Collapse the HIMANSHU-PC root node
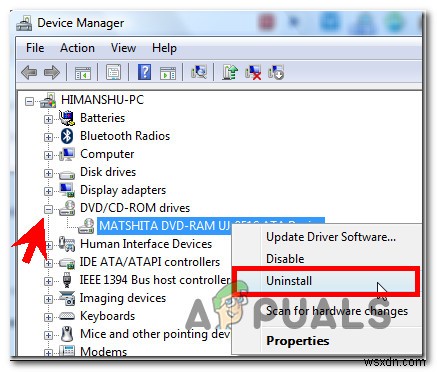This screenshot has width=437, height=372. click(x=30, y=101)
